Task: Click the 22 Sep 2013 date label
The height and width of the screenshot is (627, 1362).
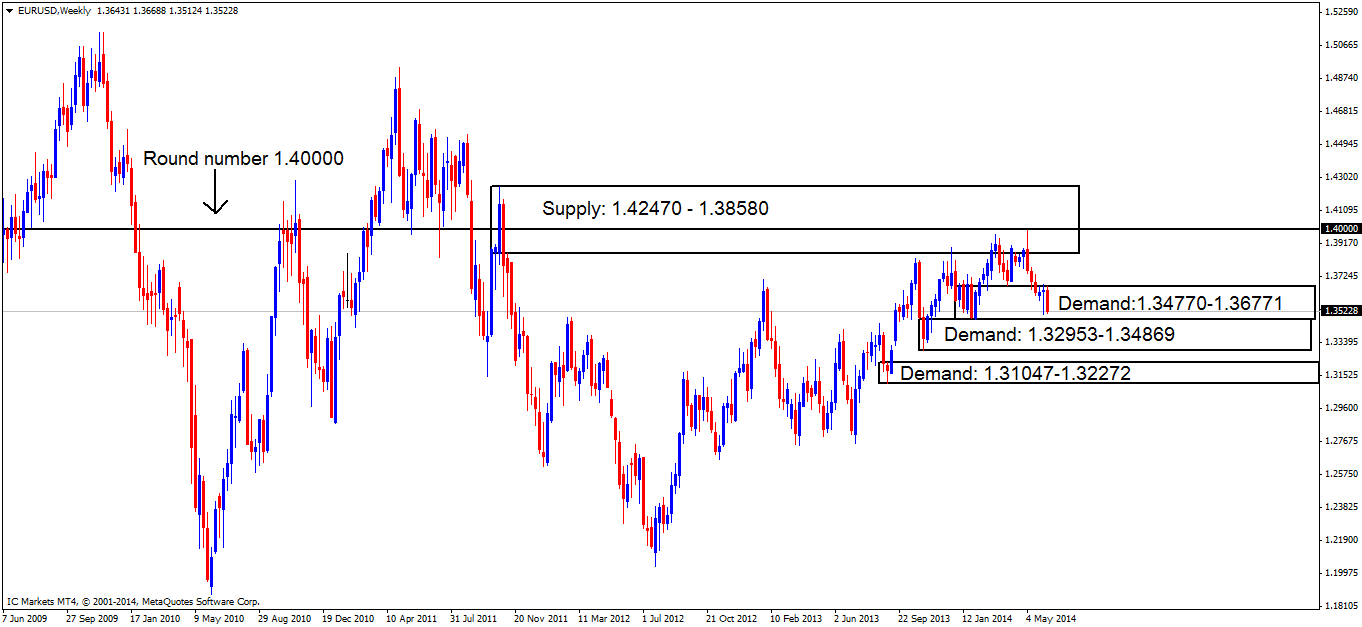Action: 924,618
